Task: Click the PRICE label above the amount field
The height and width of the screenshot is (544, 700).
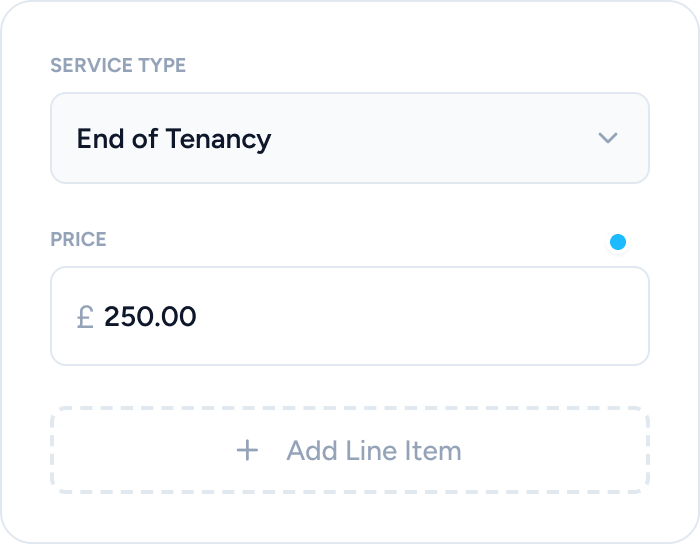Action: 78,240
